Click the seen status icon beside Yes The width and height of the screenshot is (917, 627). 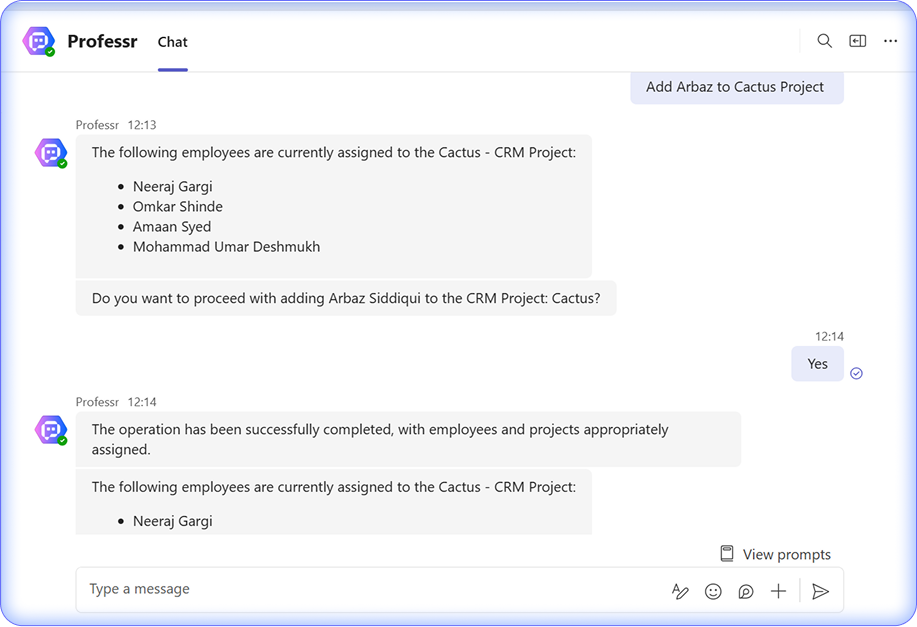tap(856, 373)
